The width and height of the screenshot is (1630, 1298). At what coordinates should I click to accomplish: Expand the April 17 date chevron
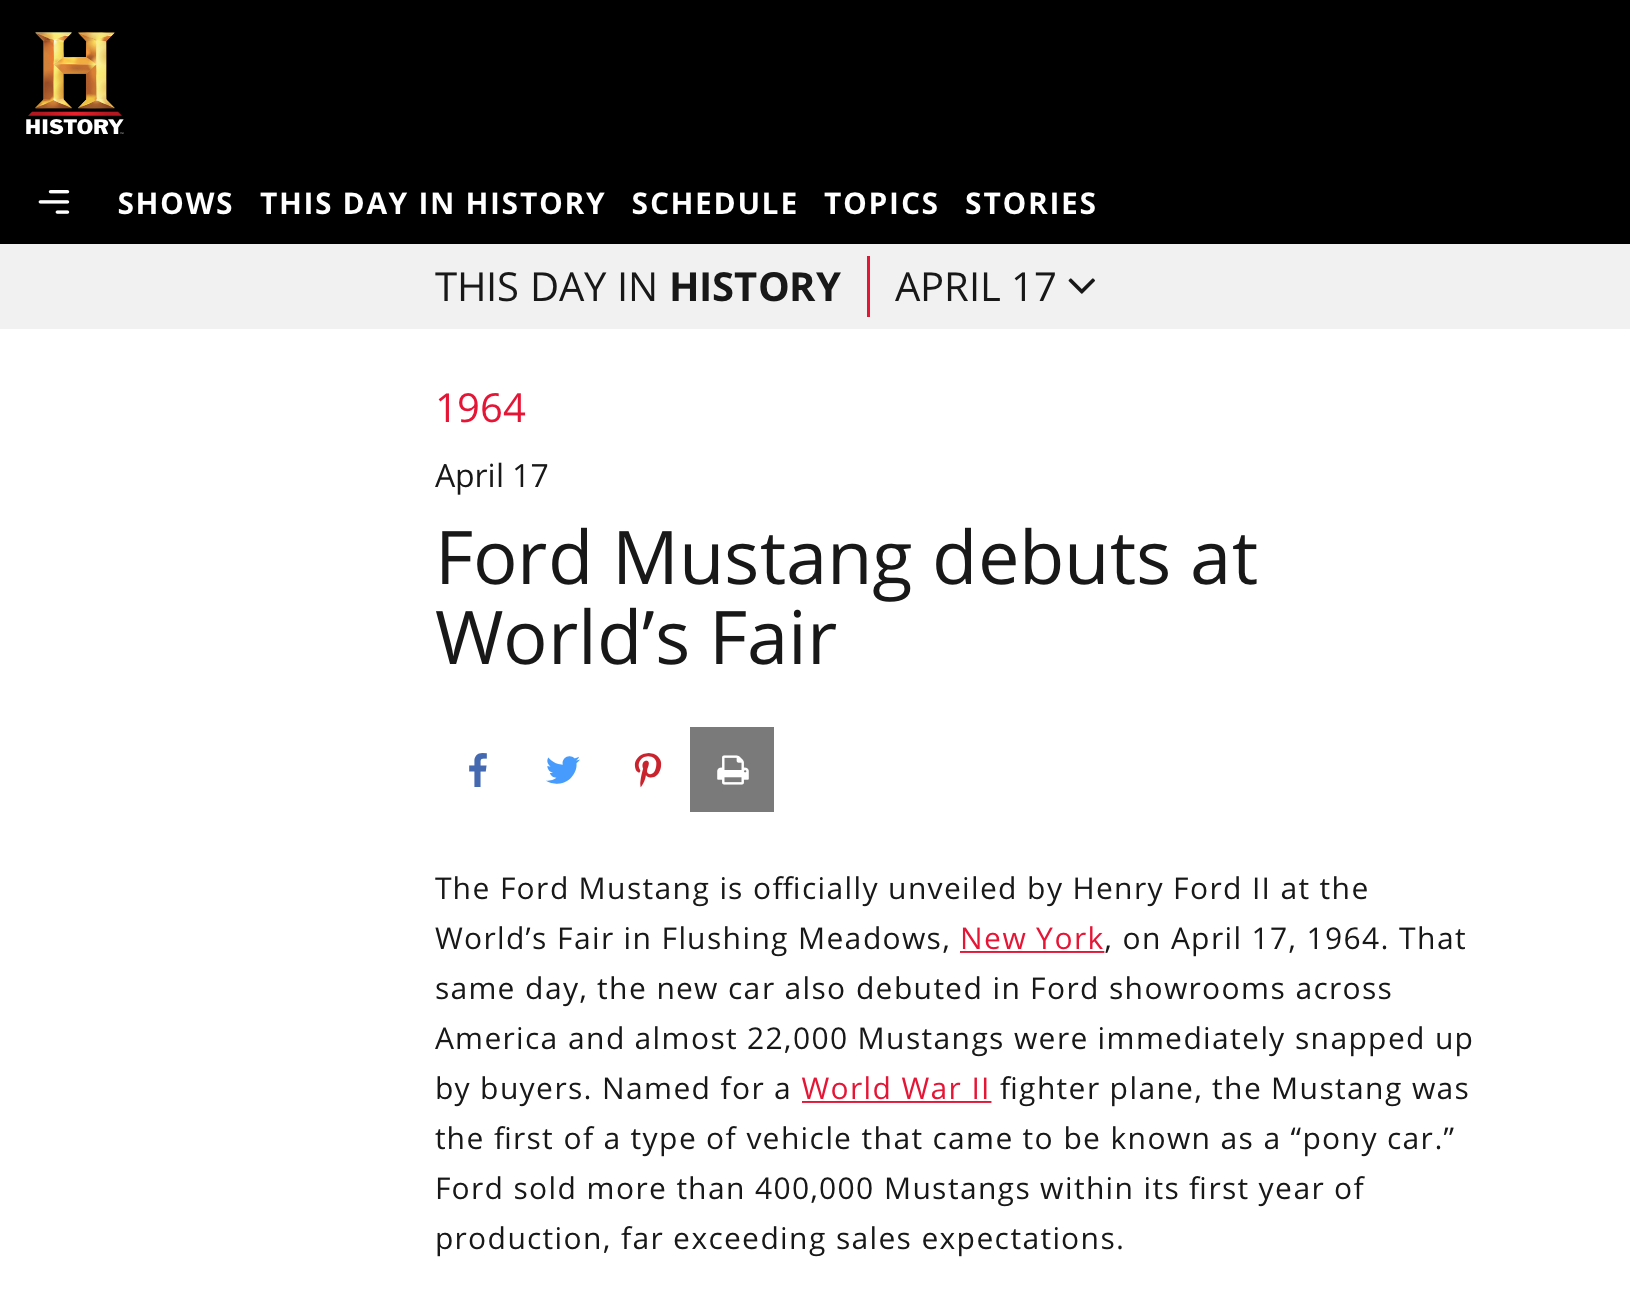click(1082, 287)
